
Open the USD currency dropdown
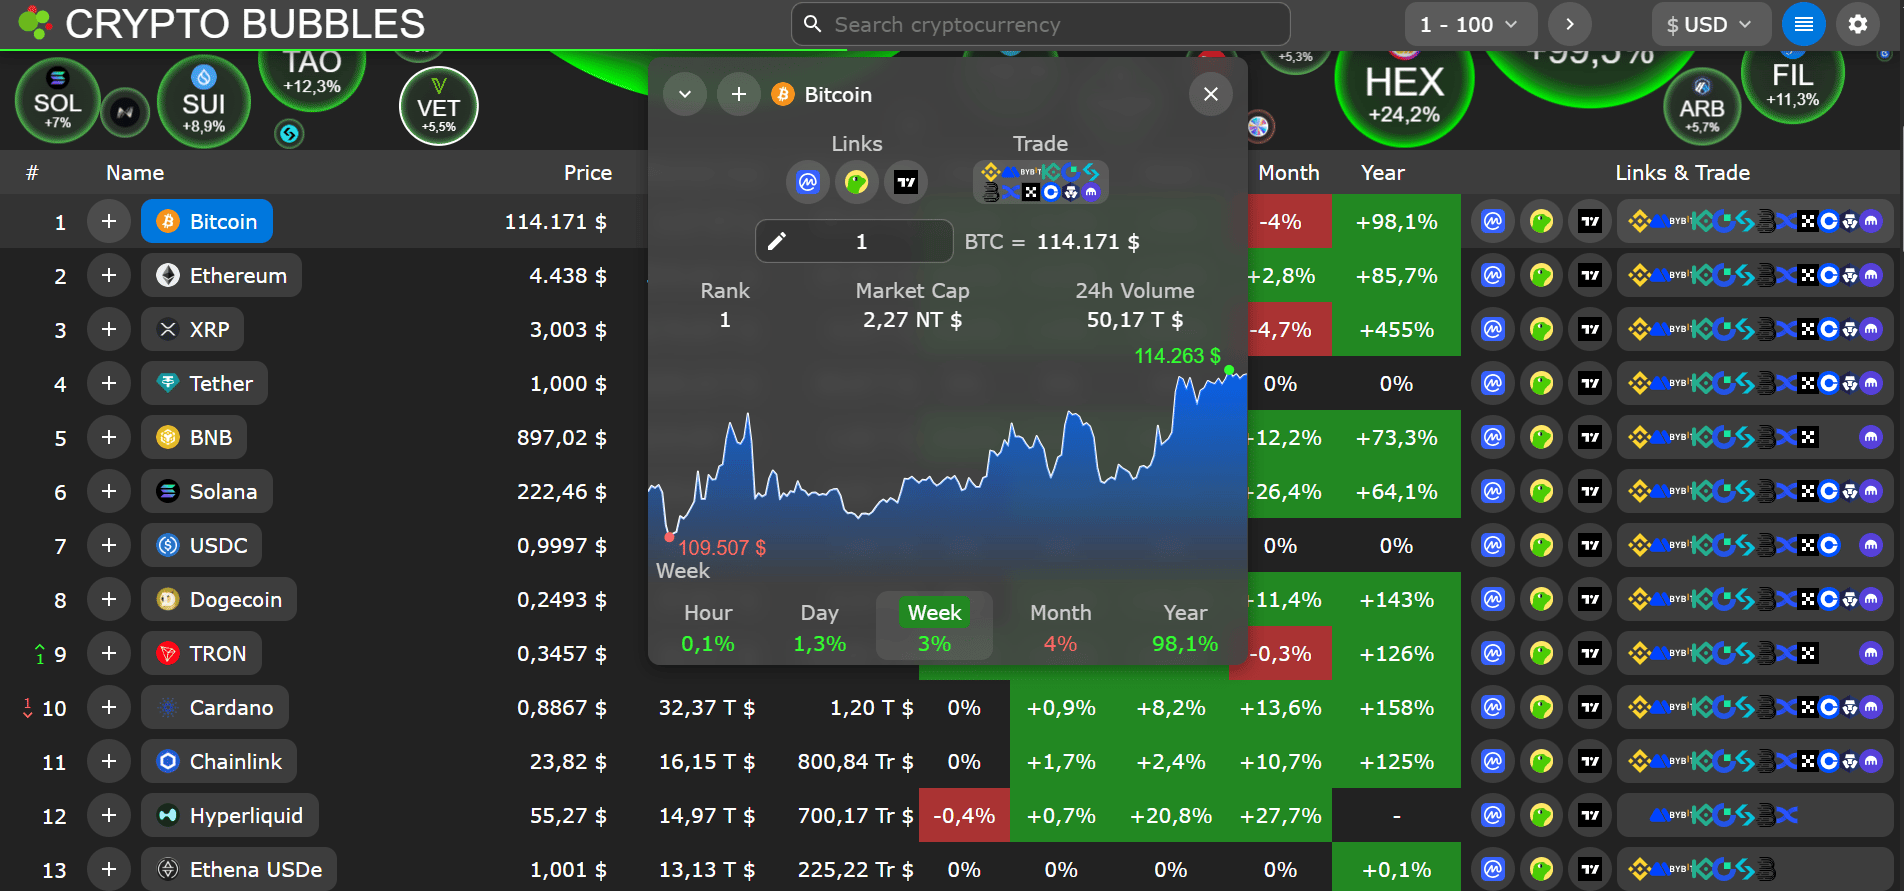tap(1710, 24)
